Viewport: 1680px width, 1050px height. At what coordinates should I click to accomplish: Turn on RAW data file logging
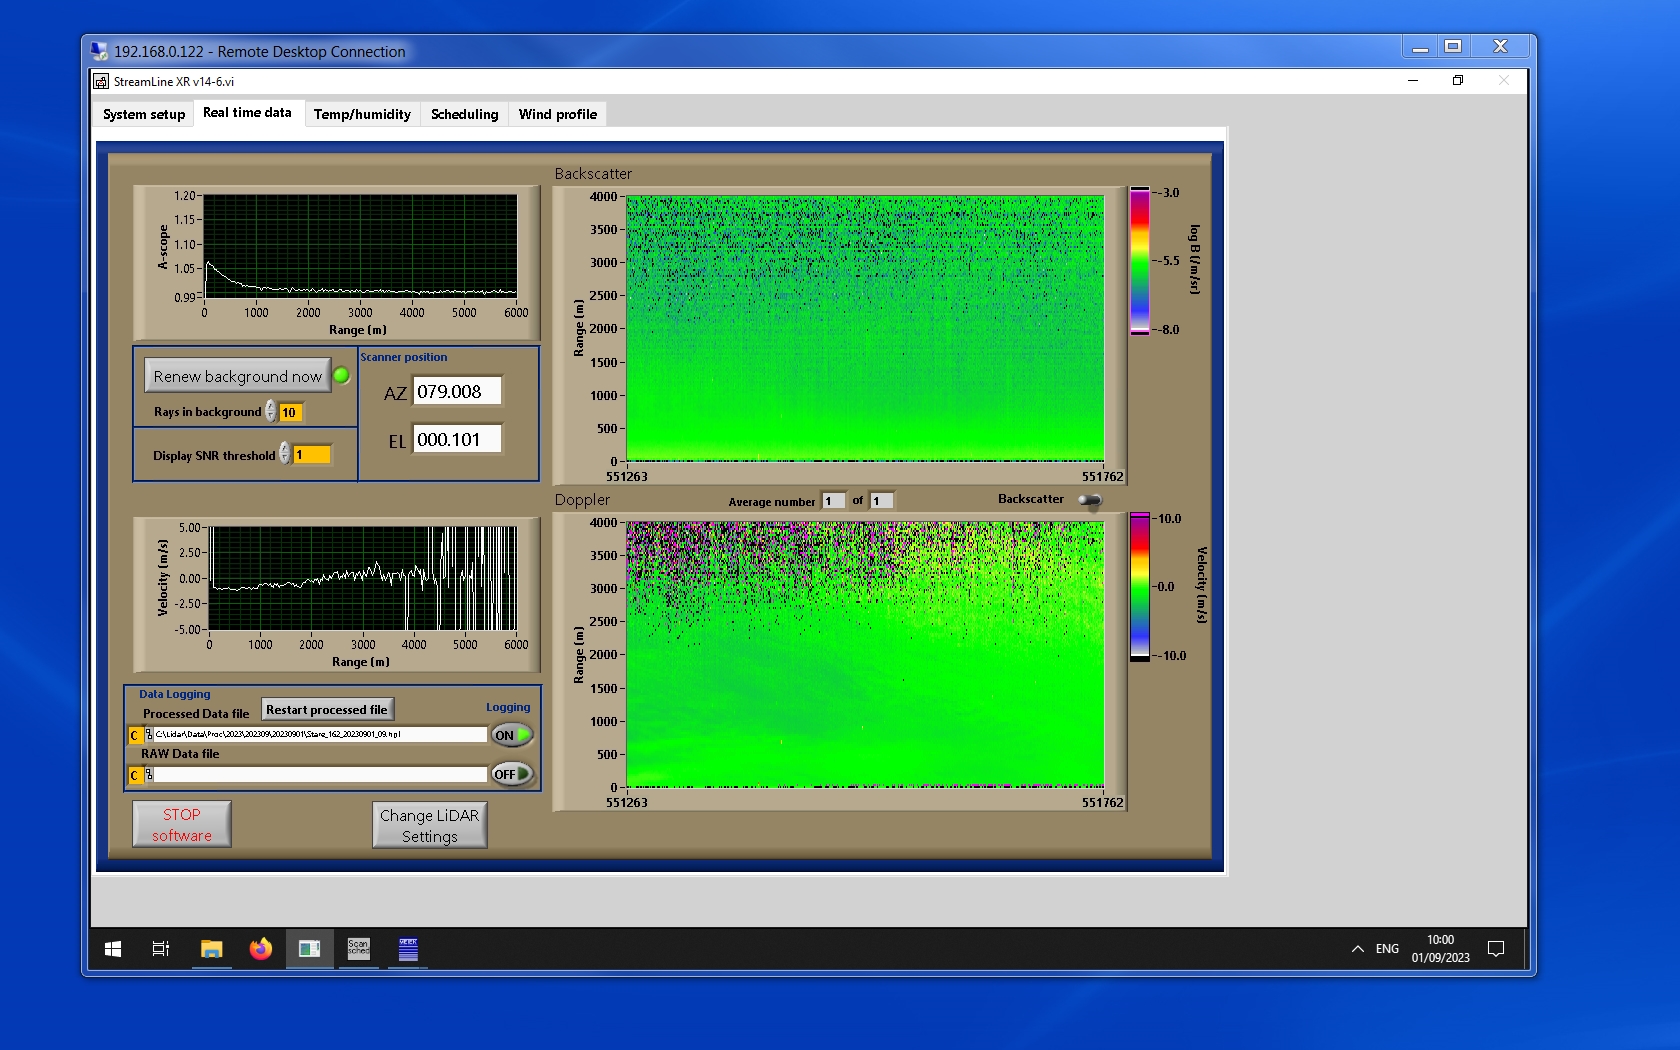pyautogui.click(x=511, y=774)
